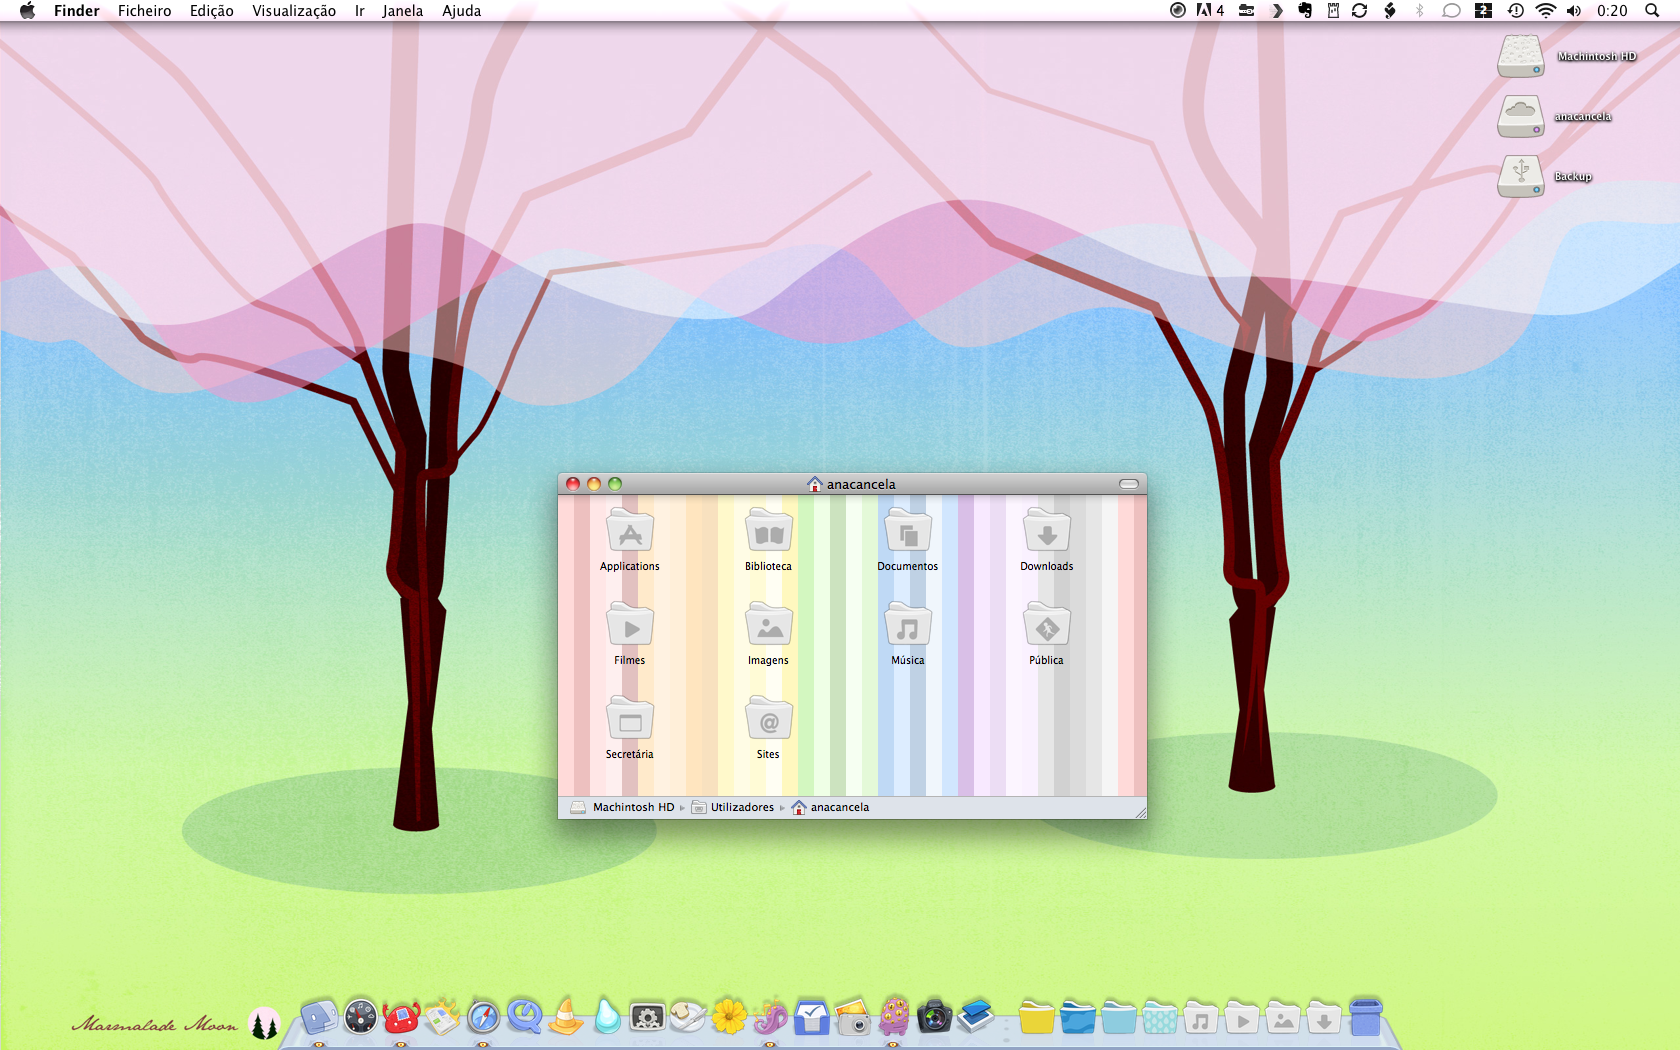Click the sync arrows menu bar icon
Image resolution: width=1680 pixels, height=1050 pixels.
[1359, 11]
